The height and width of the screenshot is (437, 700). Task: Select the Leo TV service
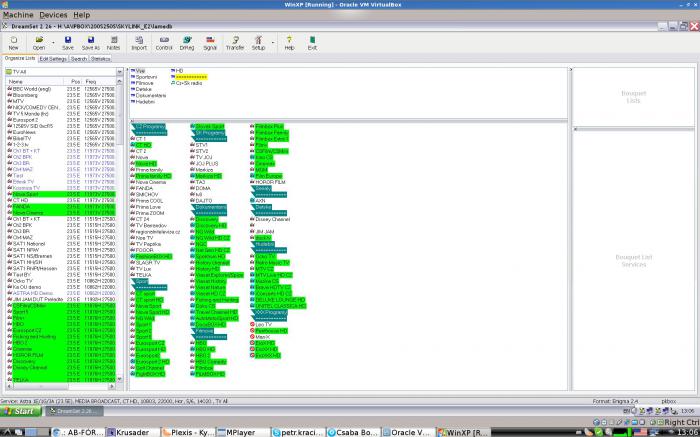[261, 325]
